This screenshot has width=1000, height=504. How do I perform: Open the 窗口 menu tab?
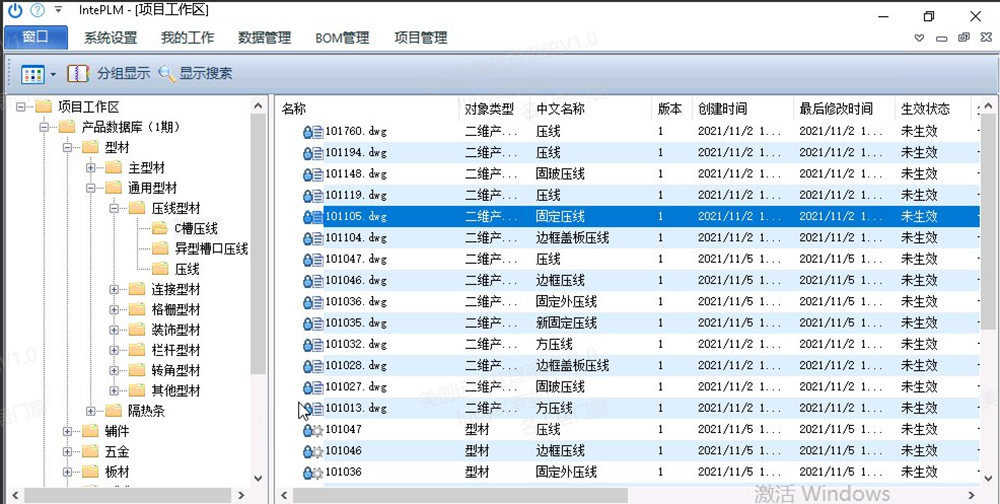pyautogui.click(x=36, y=37)
